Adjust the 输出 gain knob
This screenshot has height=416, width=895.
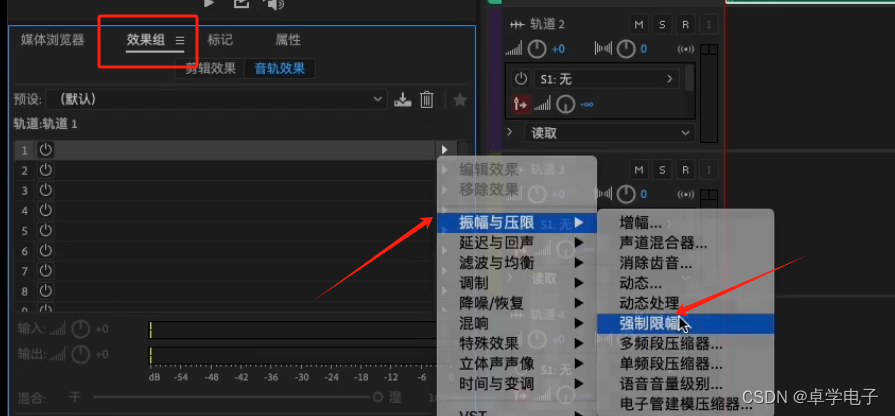pos(81,354)
